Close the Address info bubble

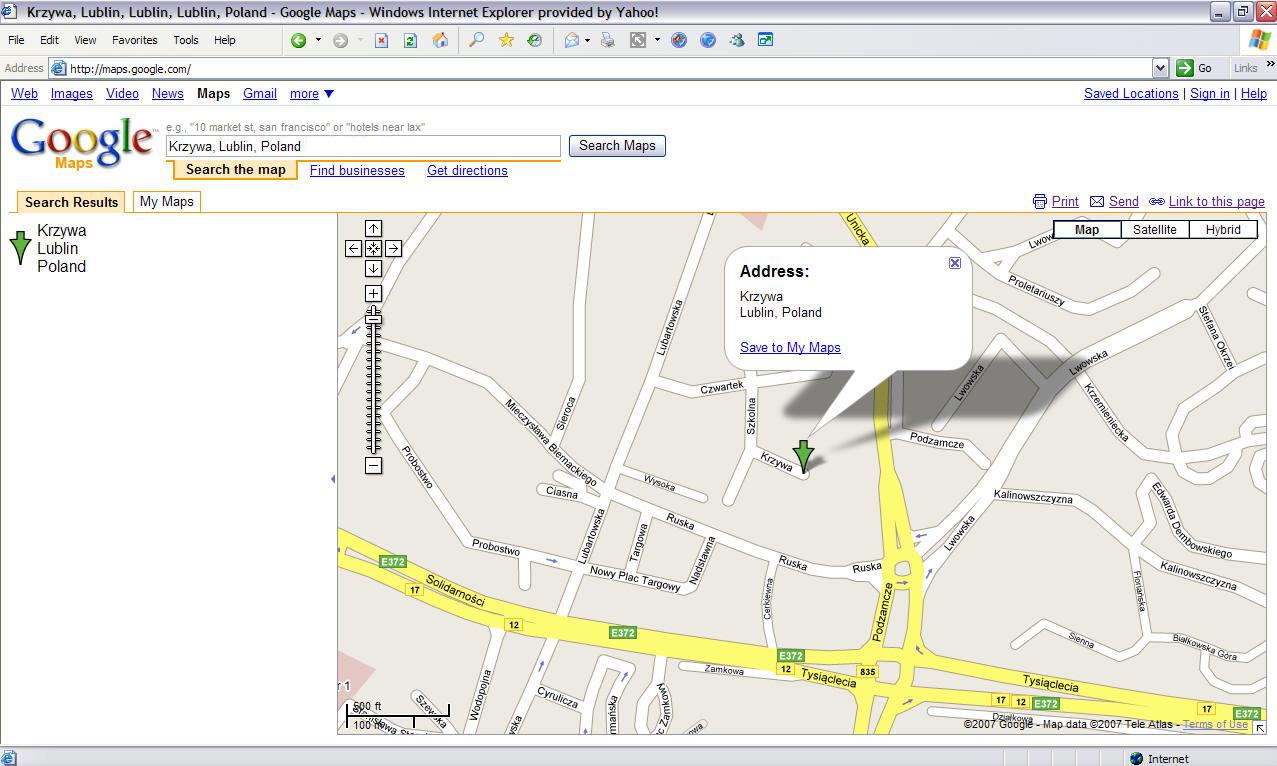(955, 263)
